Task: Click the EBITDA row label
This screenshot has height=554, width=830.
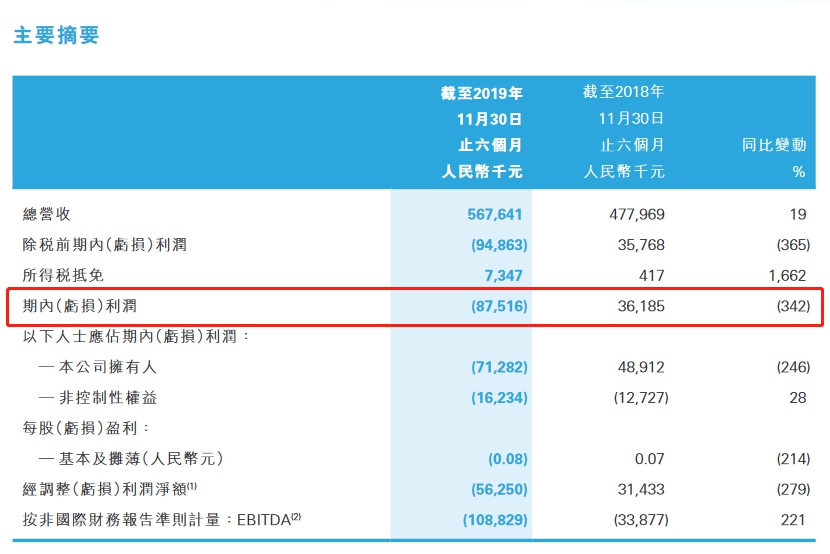Action: (x=162, y=520)
